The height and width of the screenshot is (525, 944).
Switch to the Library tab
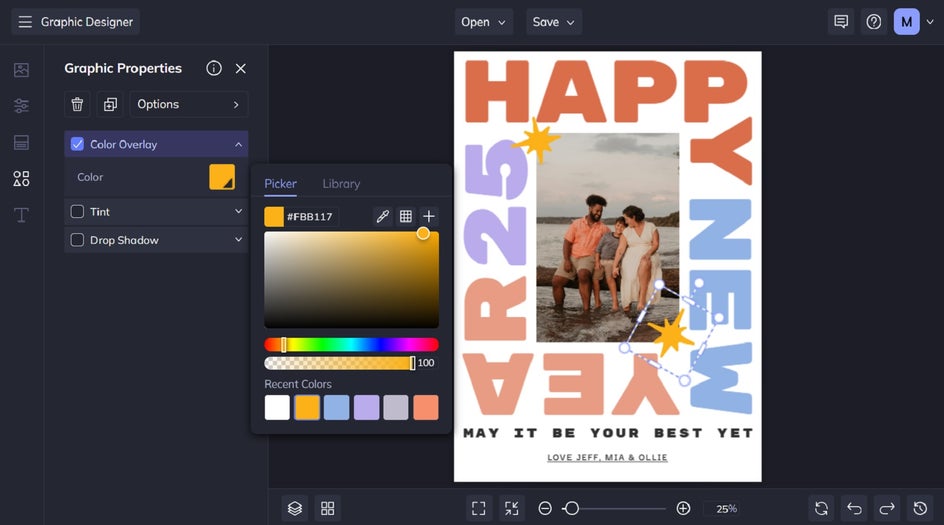(x=341, y=184)
